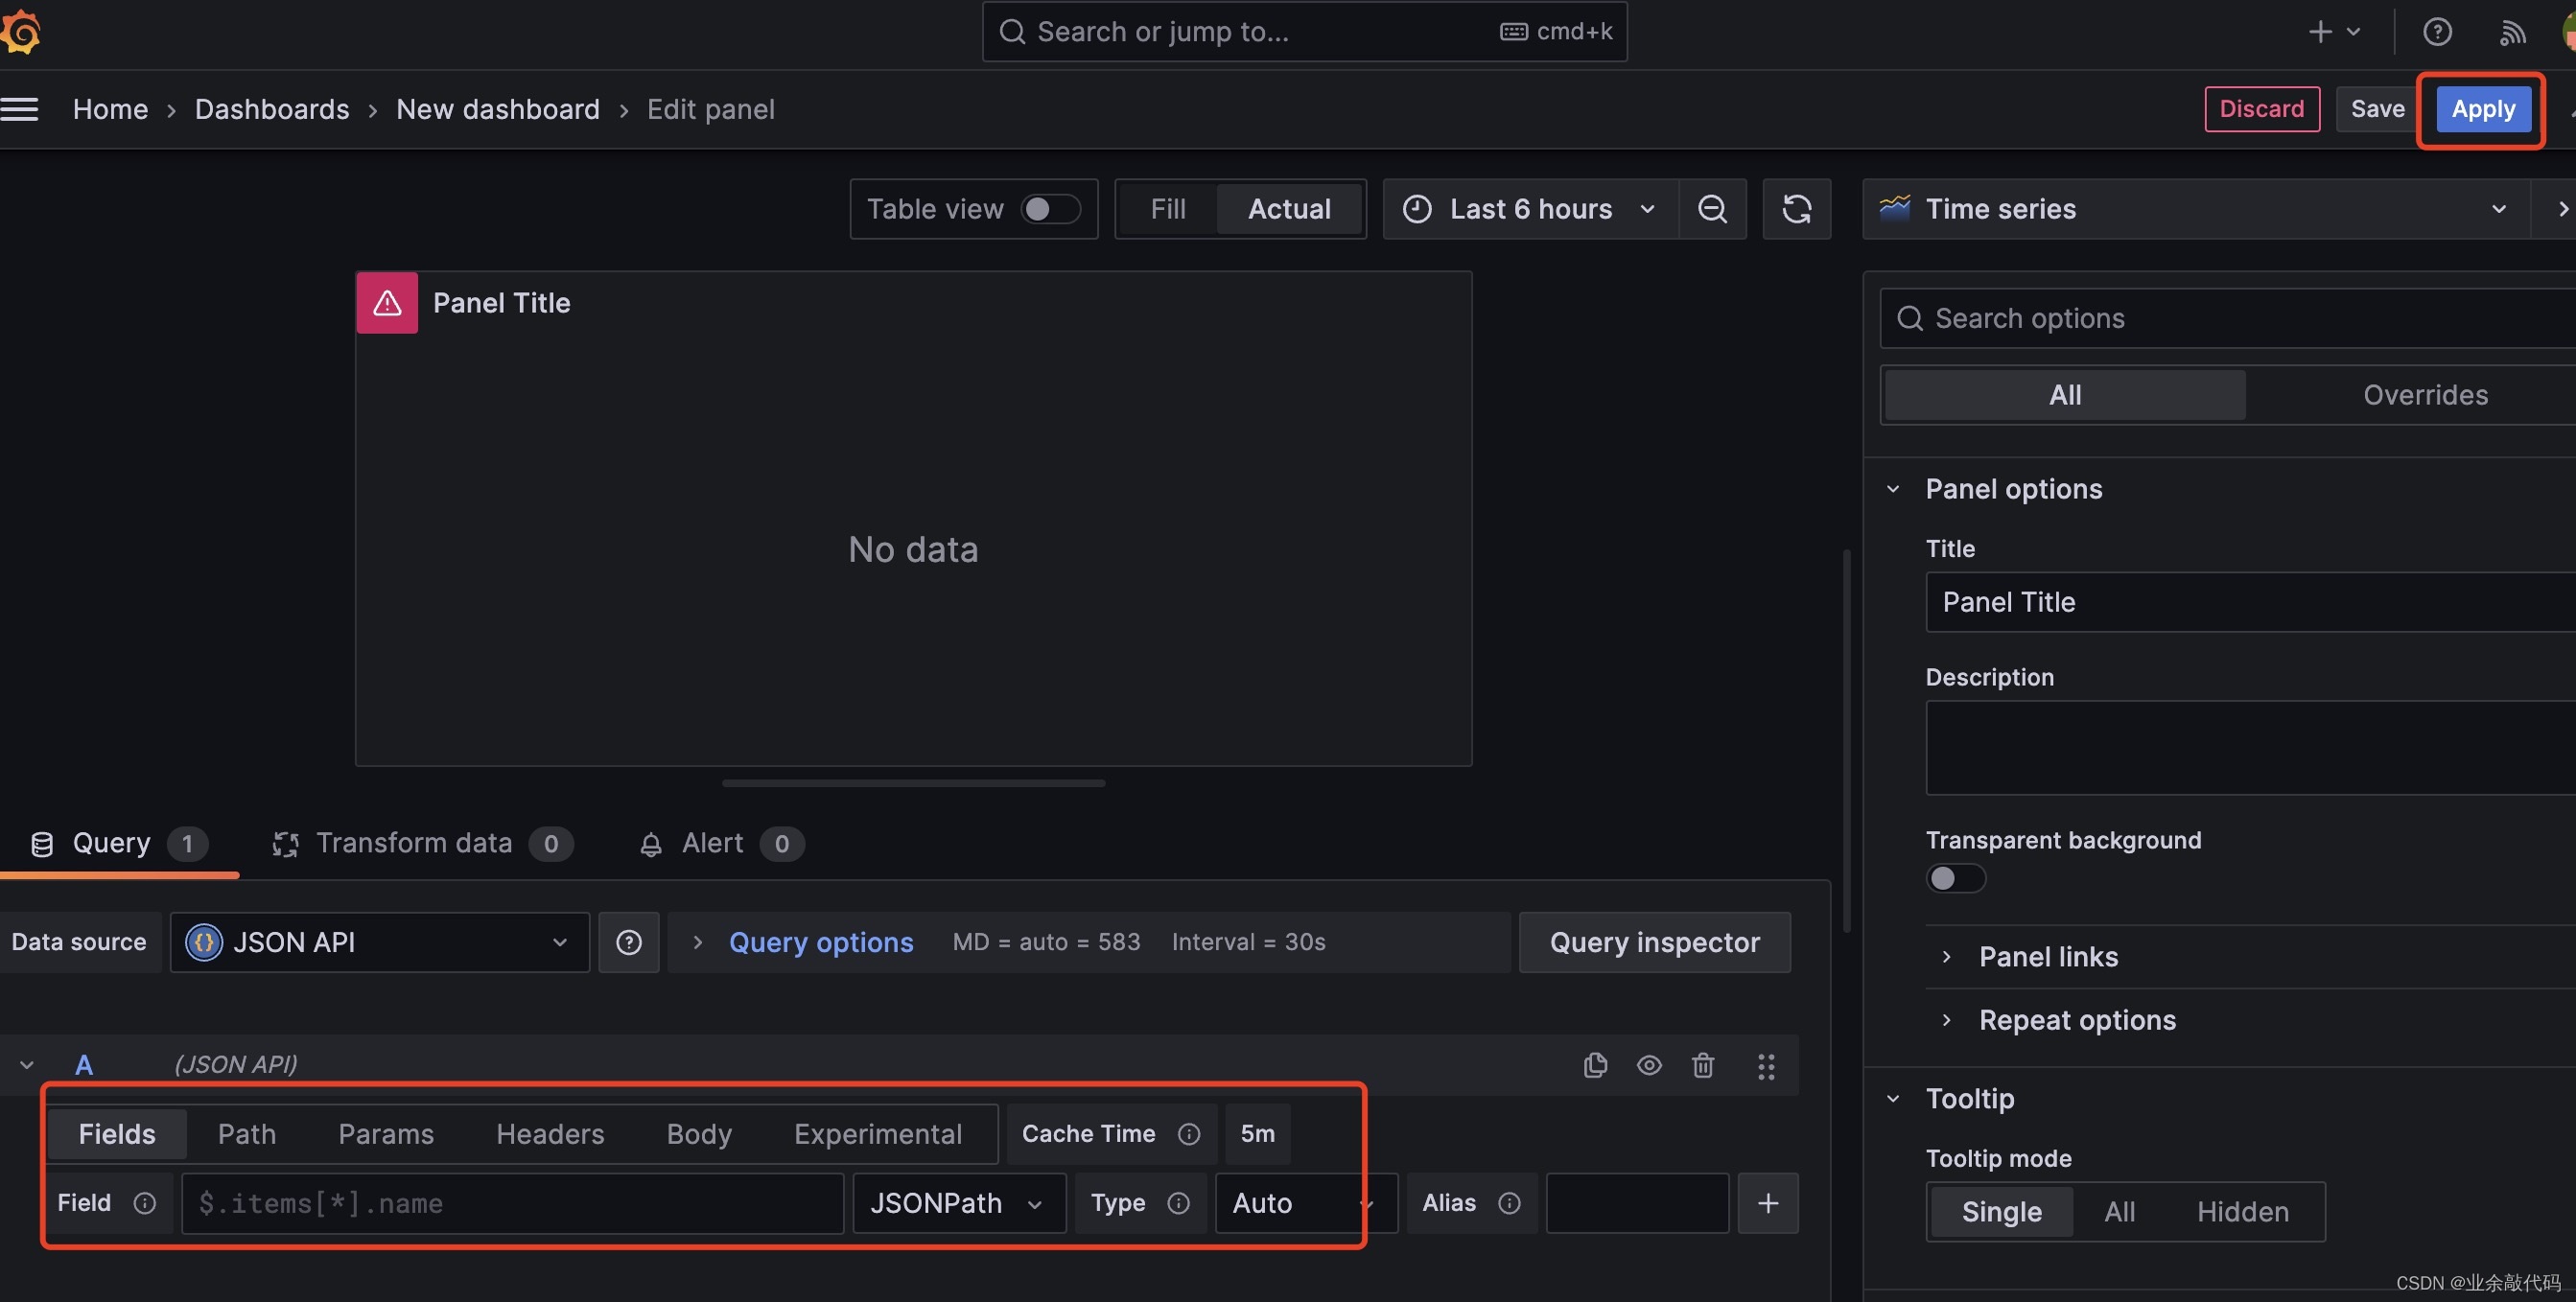Click the help question mark icon
2576x1302 pixels.
coord(2438,31)
